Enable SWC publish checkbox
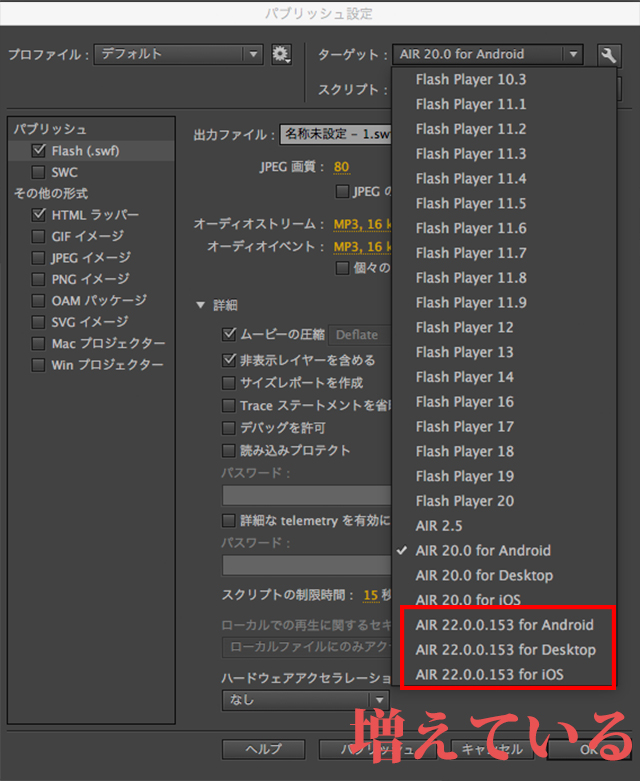This screenshot has width=640, height=781. (38, 172)
